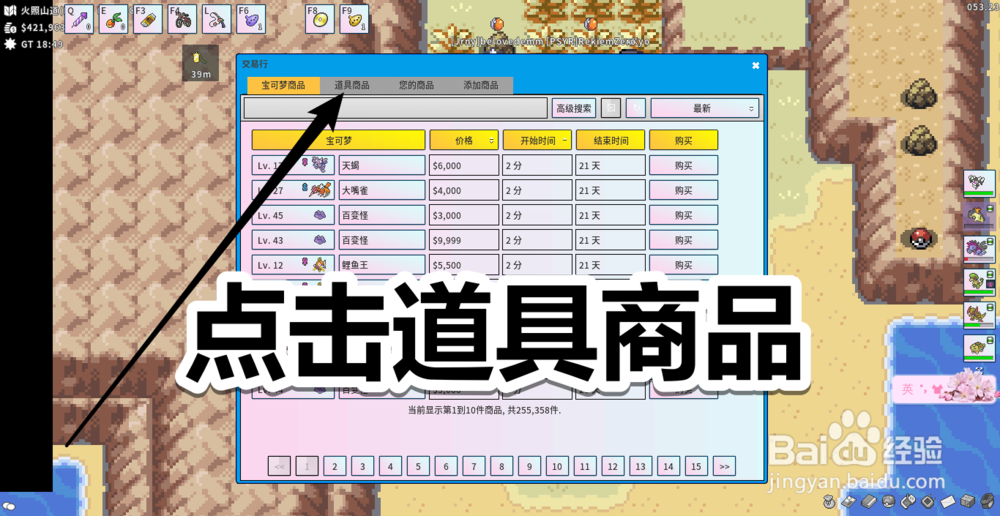Click the Lv. 12 鲤鱼王 sprite cell
This screenshot has width=1000, height=516.
(293, 265)
